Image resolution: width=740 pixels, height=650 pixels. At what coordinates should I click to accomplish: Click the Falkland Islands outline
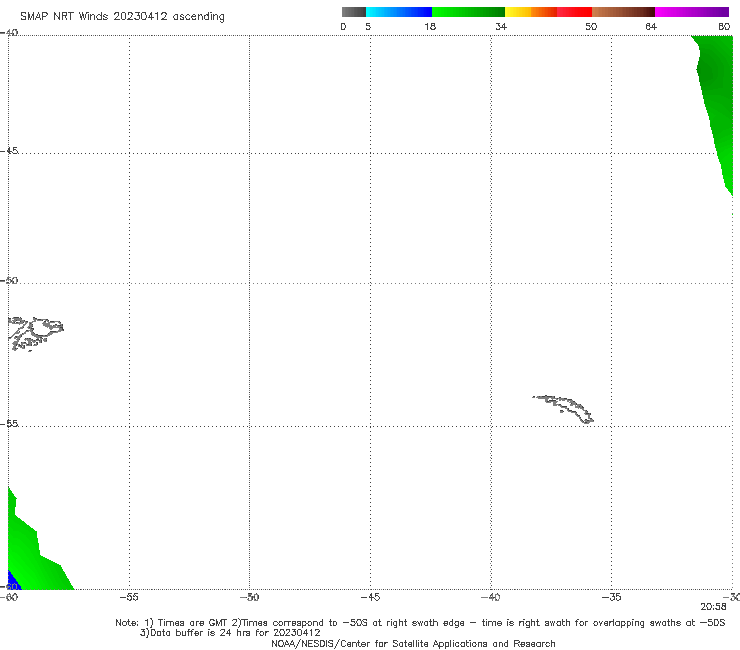point(35,333)
